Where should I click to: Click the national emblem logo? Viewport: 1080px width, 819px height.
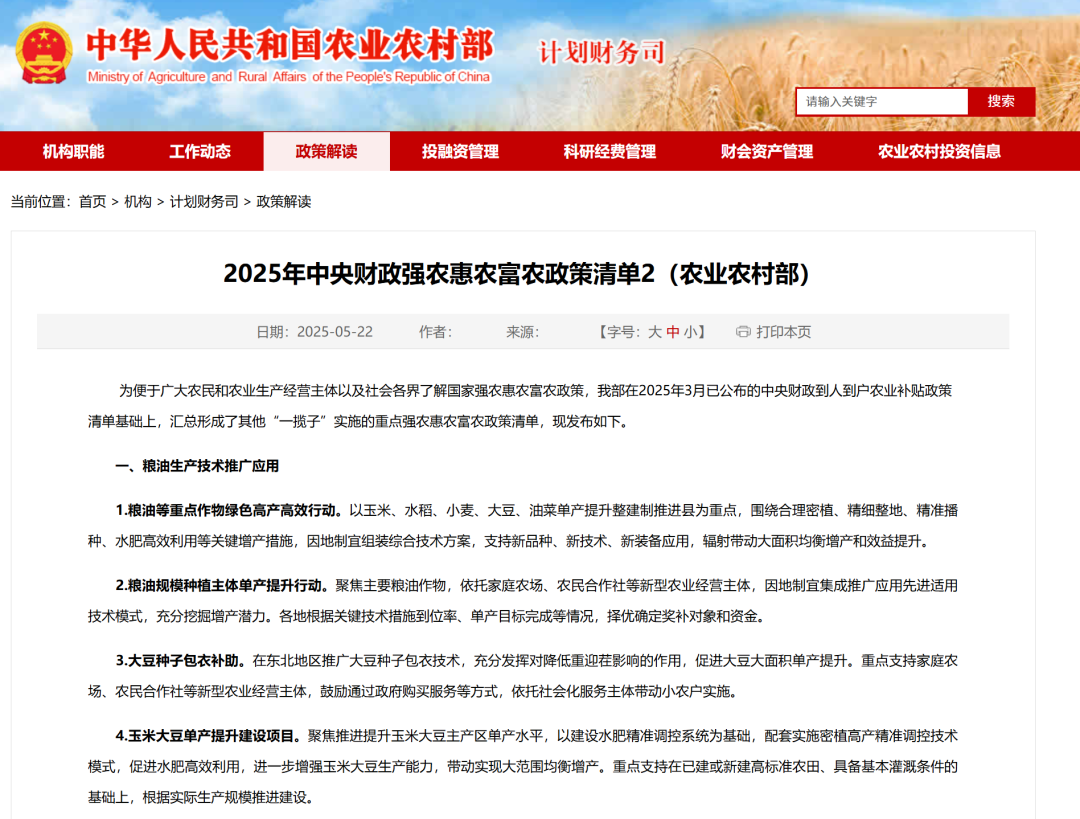(42, 55)
